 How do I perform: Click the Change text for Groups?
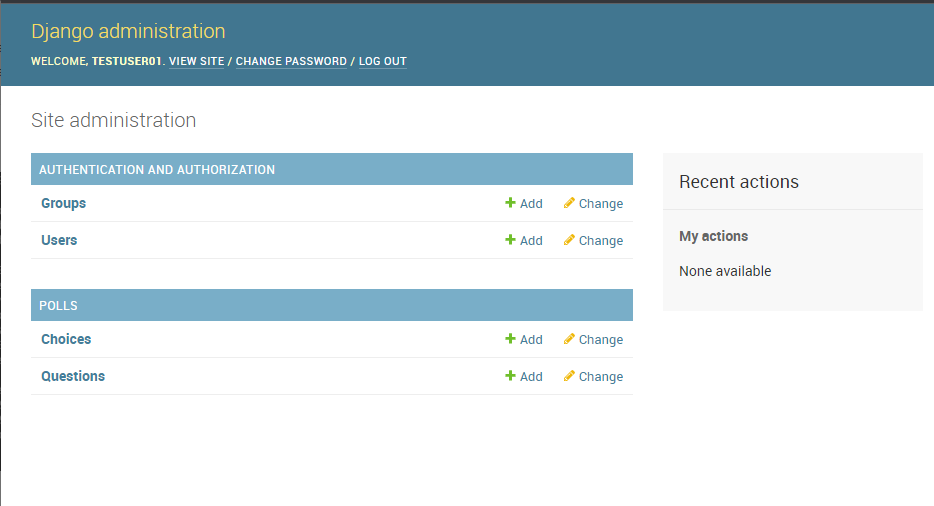[601, 204]
